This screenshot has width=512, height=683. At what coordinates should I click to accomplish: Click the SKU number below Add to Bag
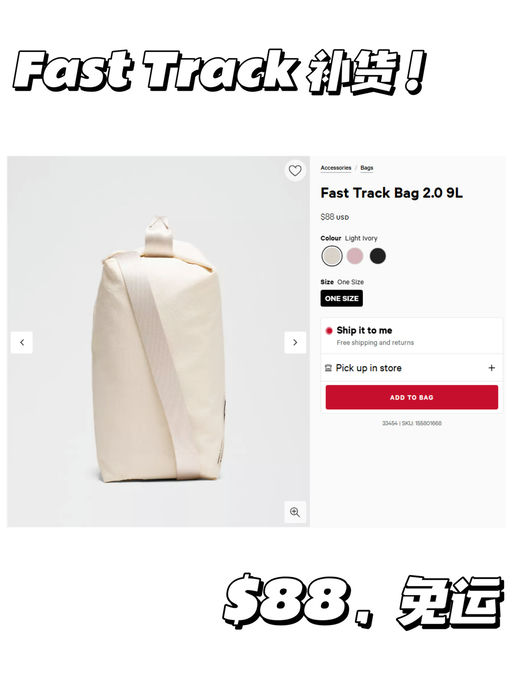412,423
